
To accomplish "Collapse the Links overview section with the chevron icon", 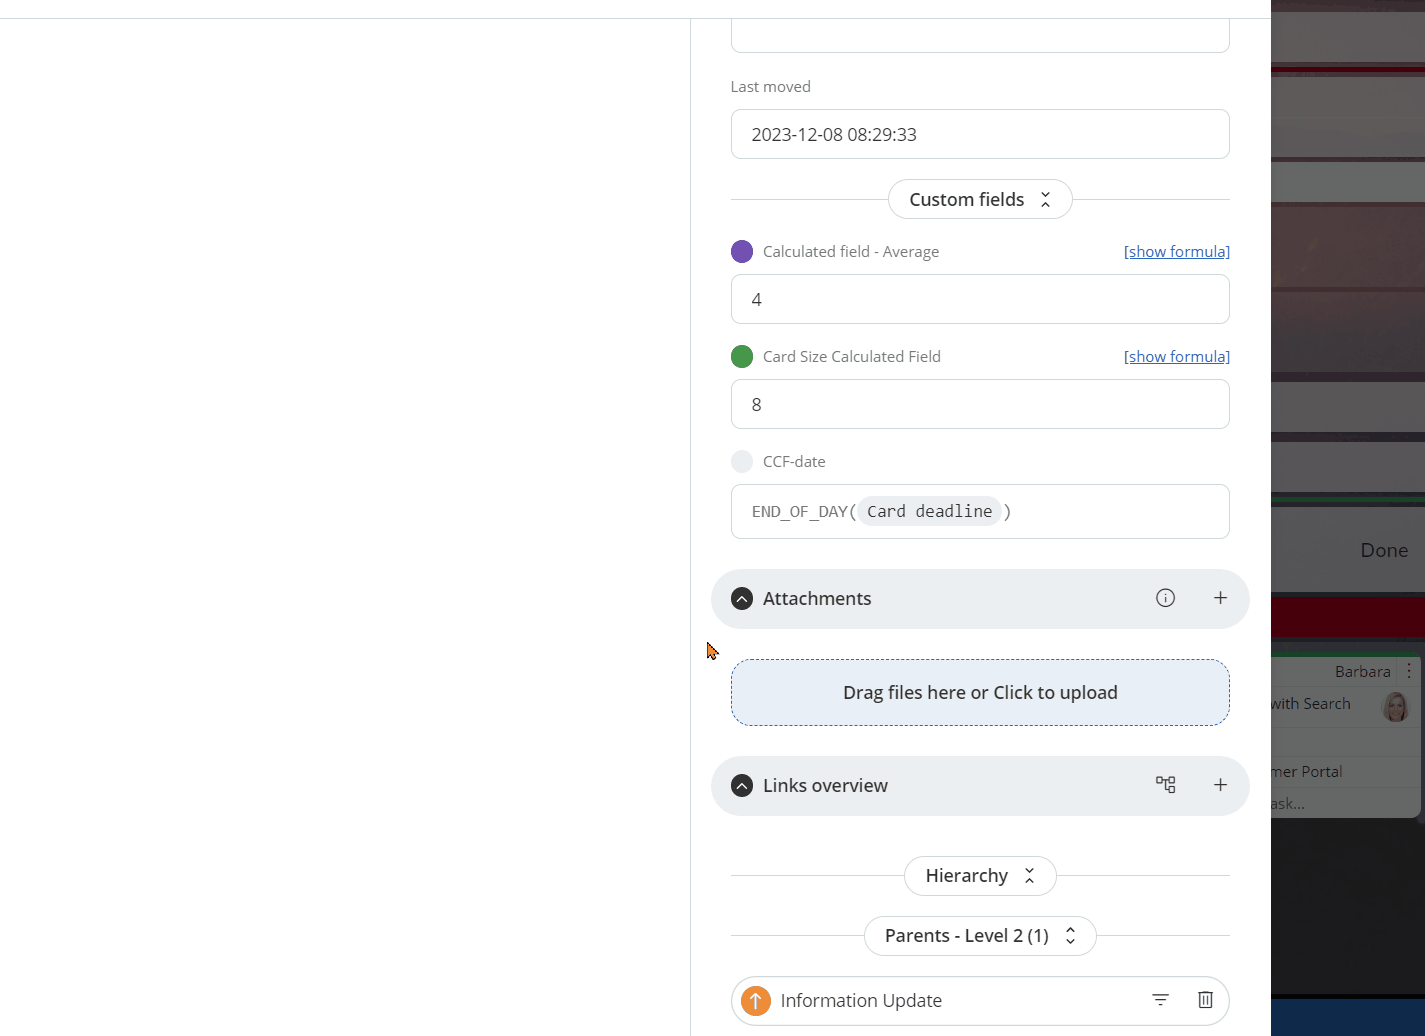I will [742, 786].
